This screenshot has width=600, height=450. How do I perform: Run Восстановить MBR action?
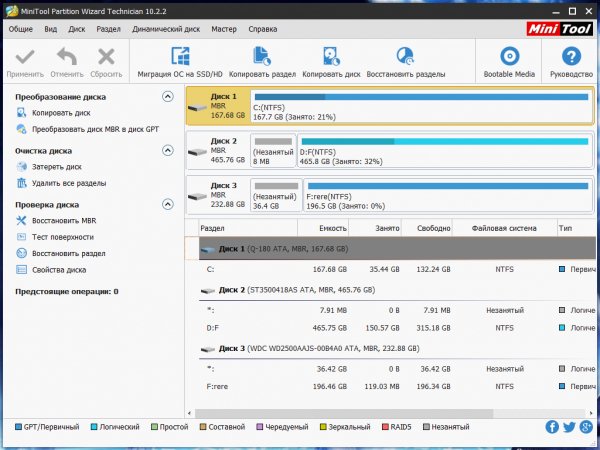(x=64, y=221)
